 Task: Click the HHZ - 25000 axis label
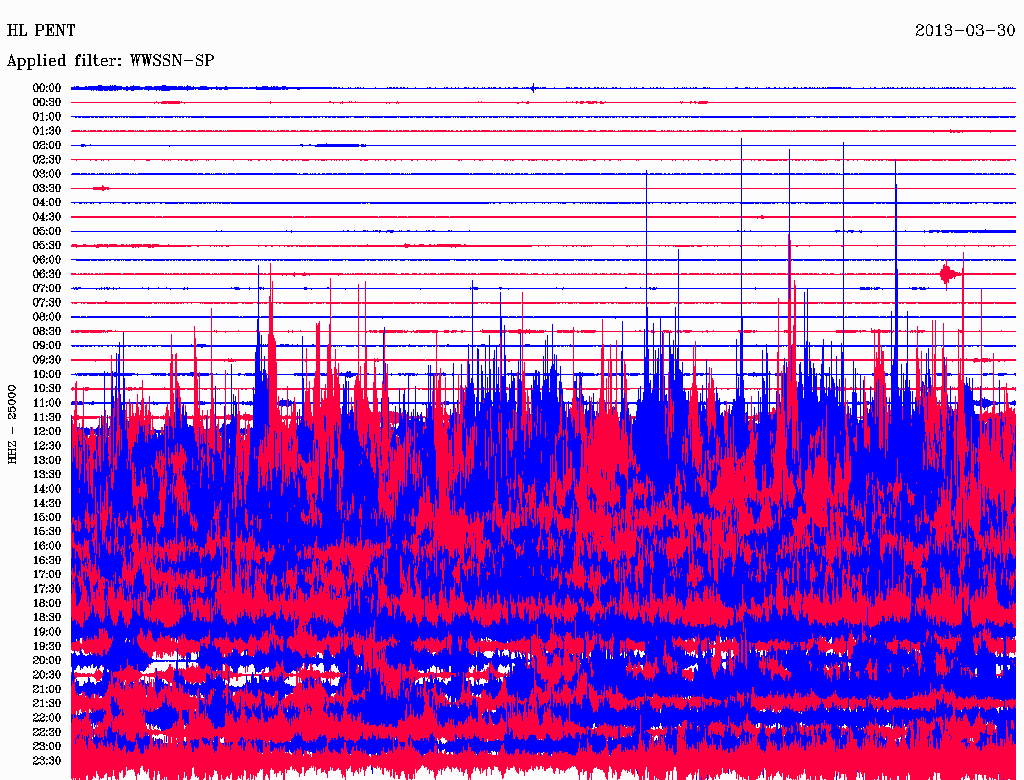(x=12, y=424)
